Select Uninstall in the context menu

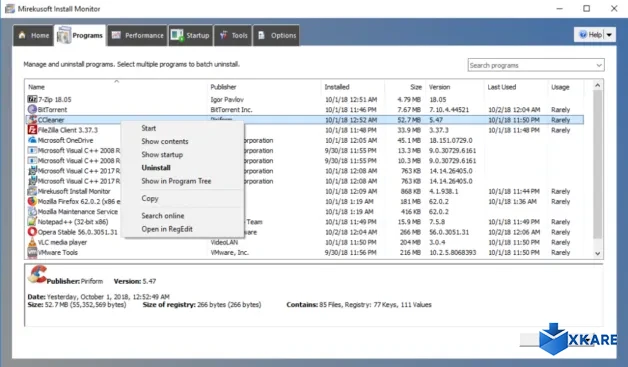[x=156, y=168]
